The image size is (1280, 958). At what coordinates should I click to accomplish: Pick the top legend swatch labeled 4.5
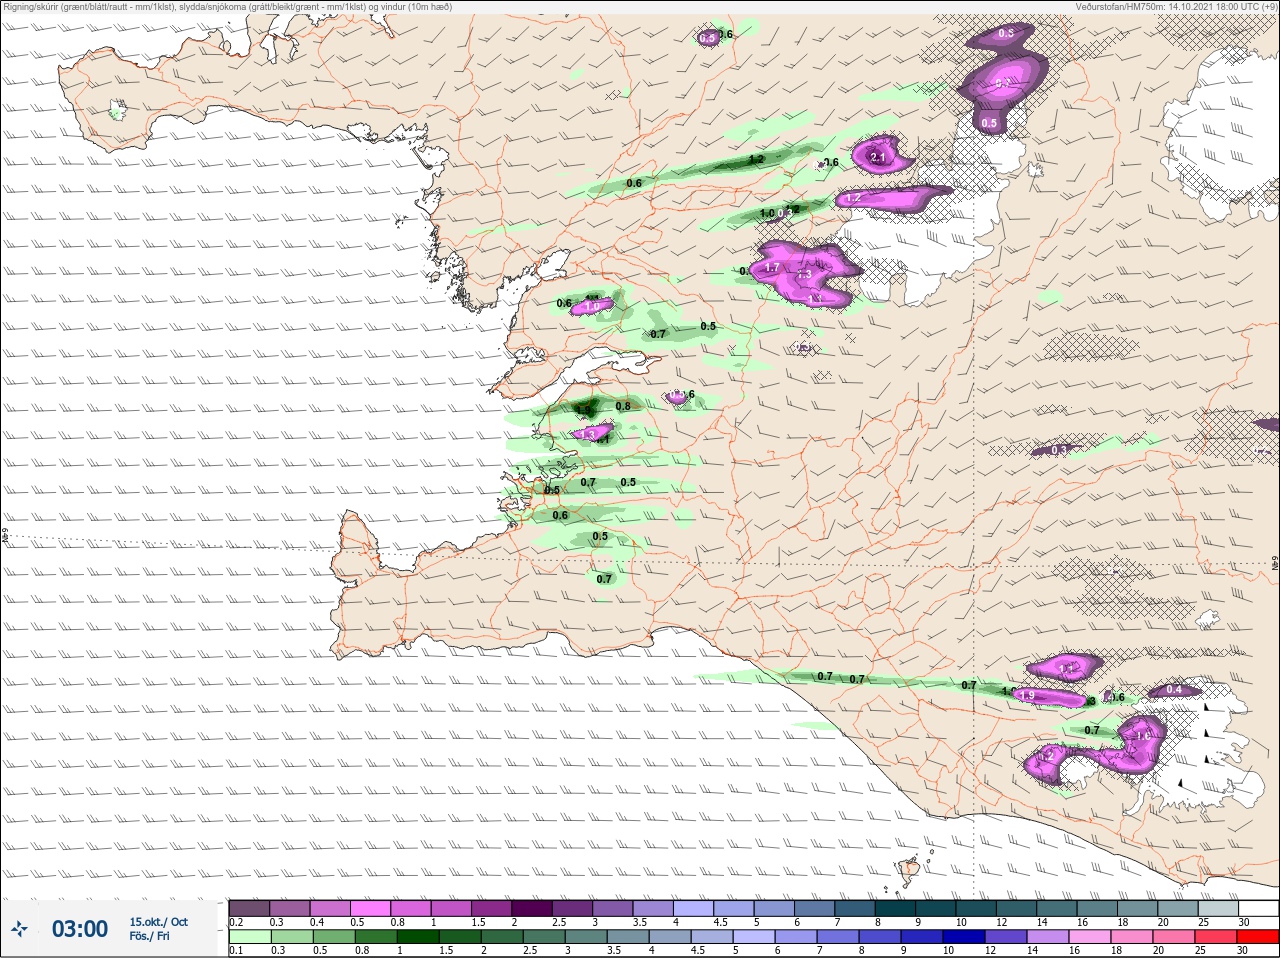click(x=734, y=908)
